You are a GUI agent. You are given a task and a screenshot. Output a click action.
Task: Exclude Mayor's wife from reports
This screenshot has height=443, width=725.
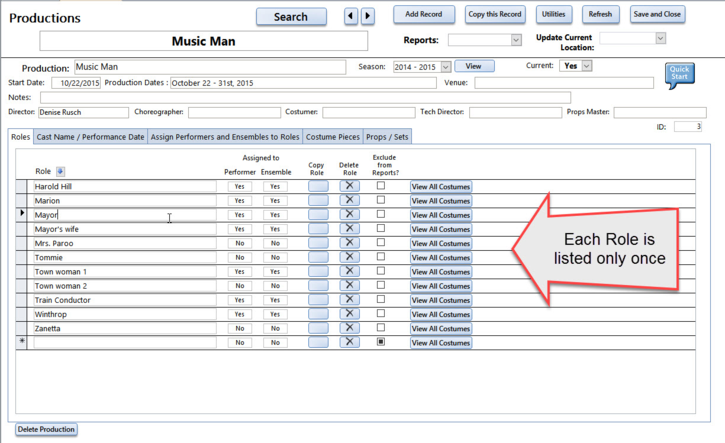[381, 228]
